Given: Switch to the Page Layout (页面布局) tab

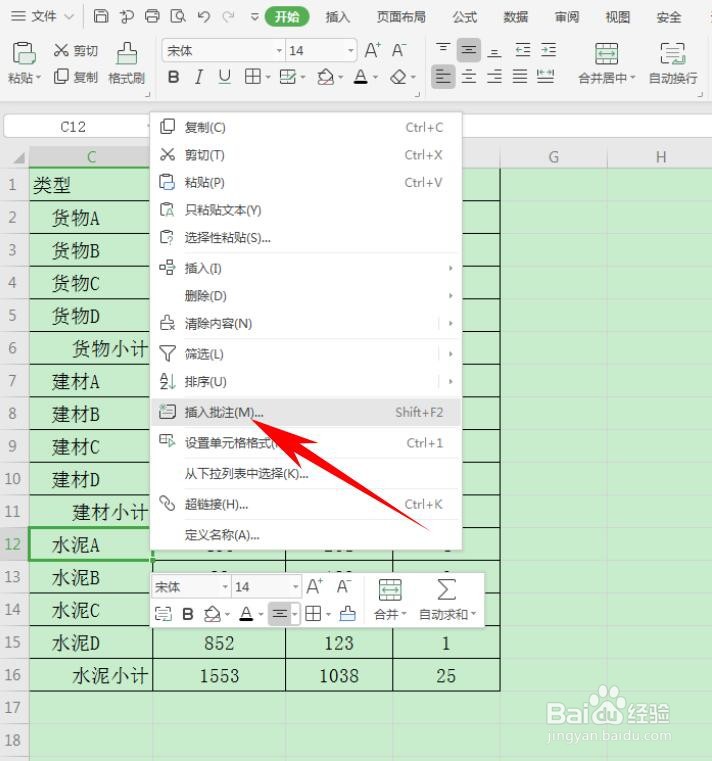Looking at the screenshot, I should point(401,17).
